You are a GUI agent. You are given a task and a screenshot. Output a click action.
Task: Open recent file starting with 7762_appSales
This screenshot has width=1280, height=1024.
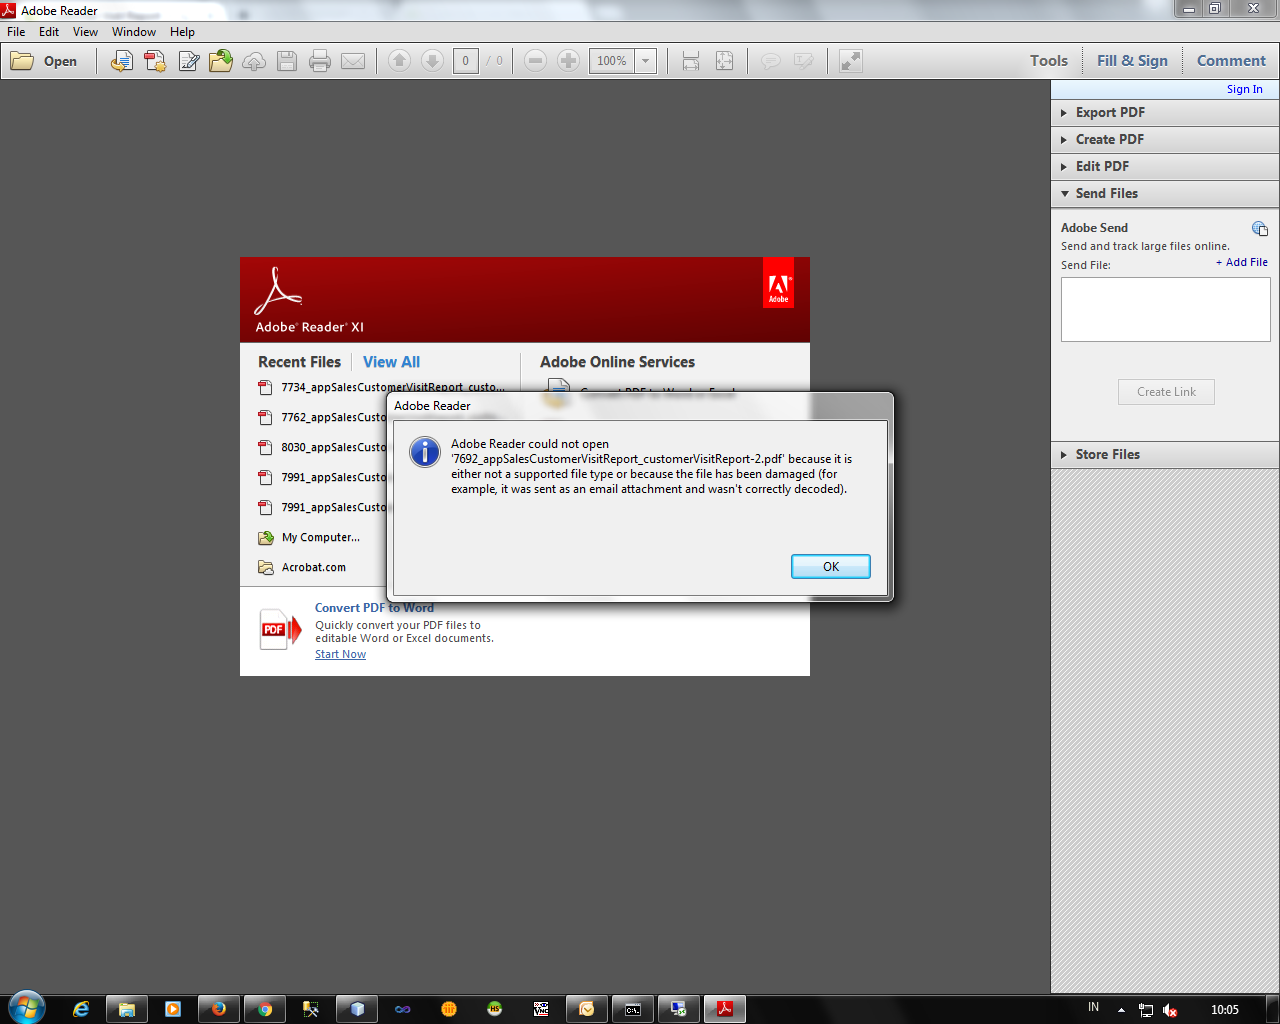[322, 417]
